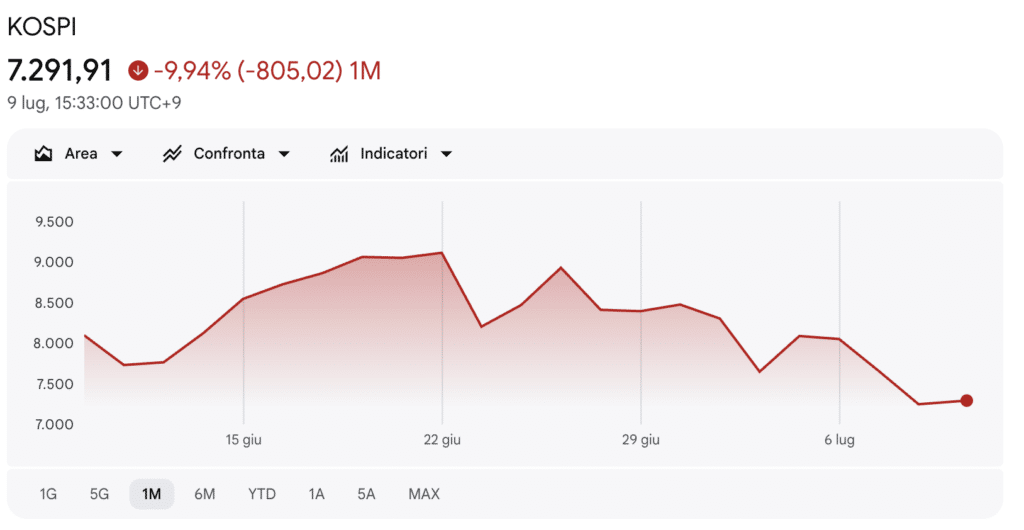Click the 8.500 y-axis label
This screenshot has width=1024, height=530.
[54, 303]
